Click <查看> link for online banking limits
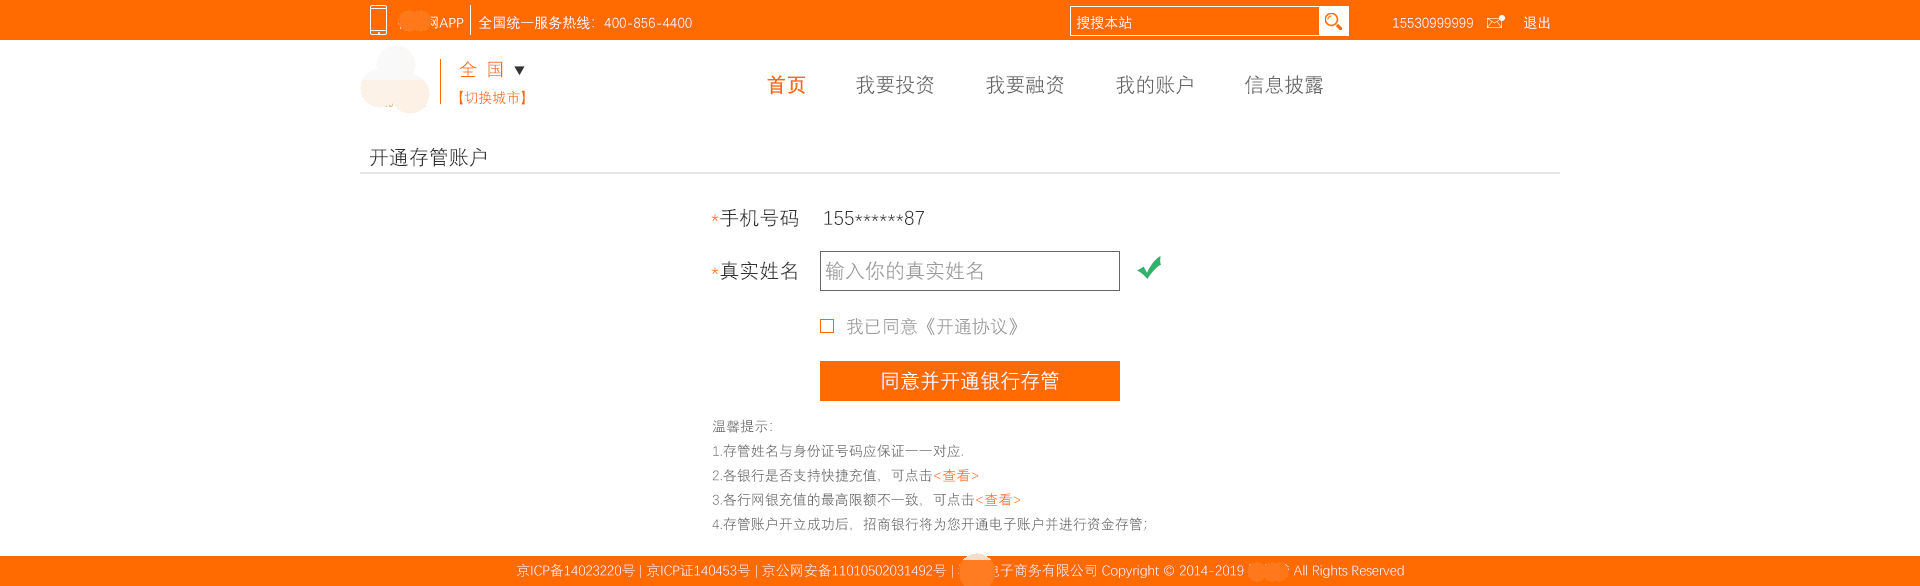Image resolution: width=1920 pixels, height=586 pixels. 998,500
